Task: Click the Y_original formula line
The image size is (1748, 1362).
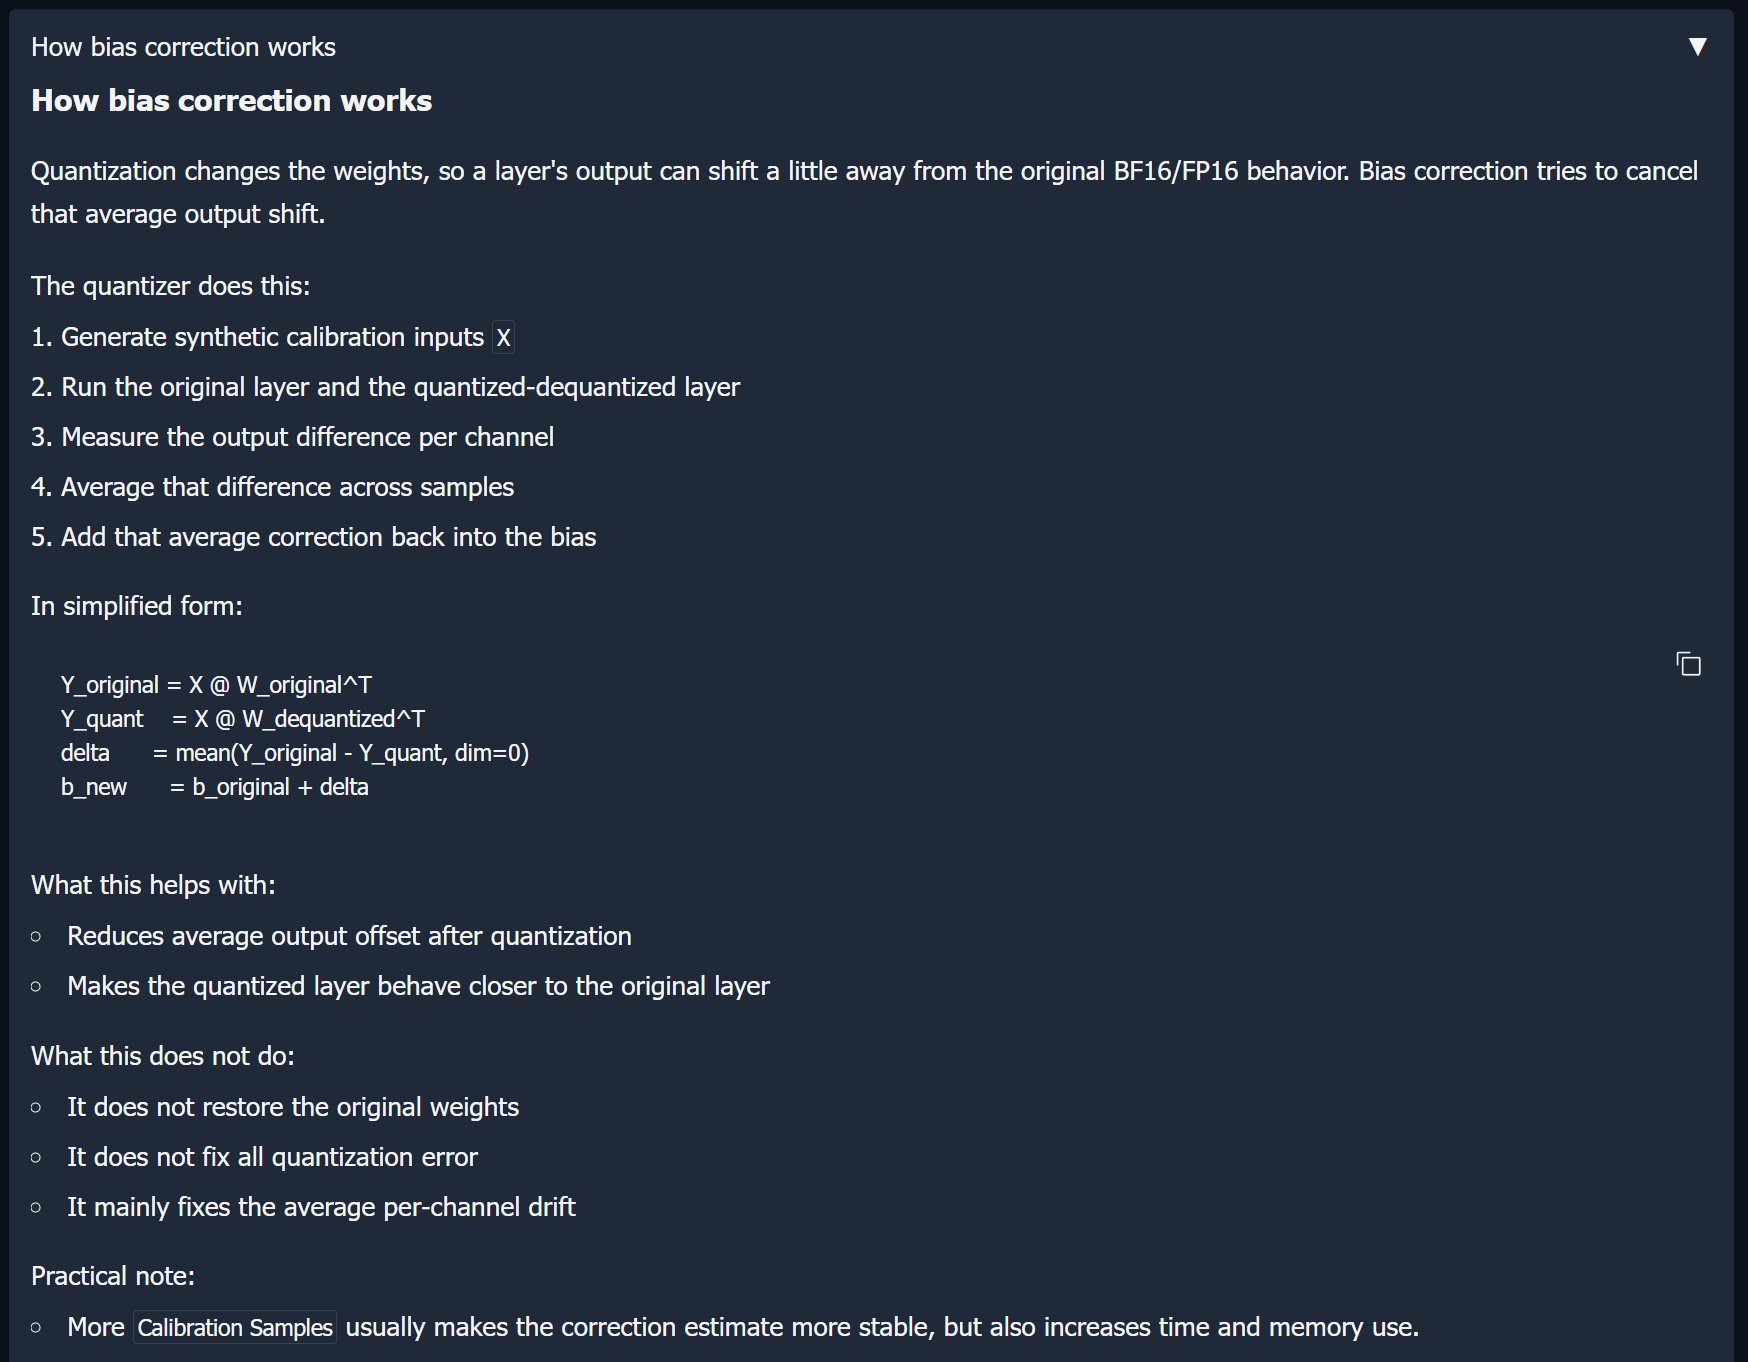Action: coord(216,685)
